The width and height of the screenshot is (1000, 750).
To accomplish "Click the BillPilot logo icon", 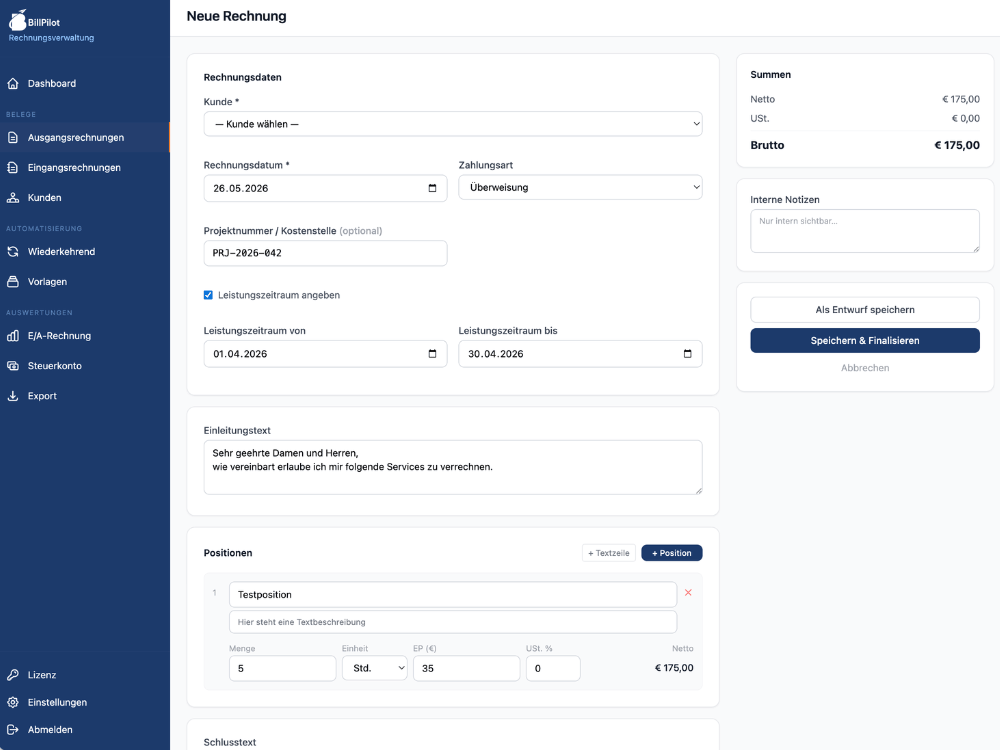I will pos(17,20).
